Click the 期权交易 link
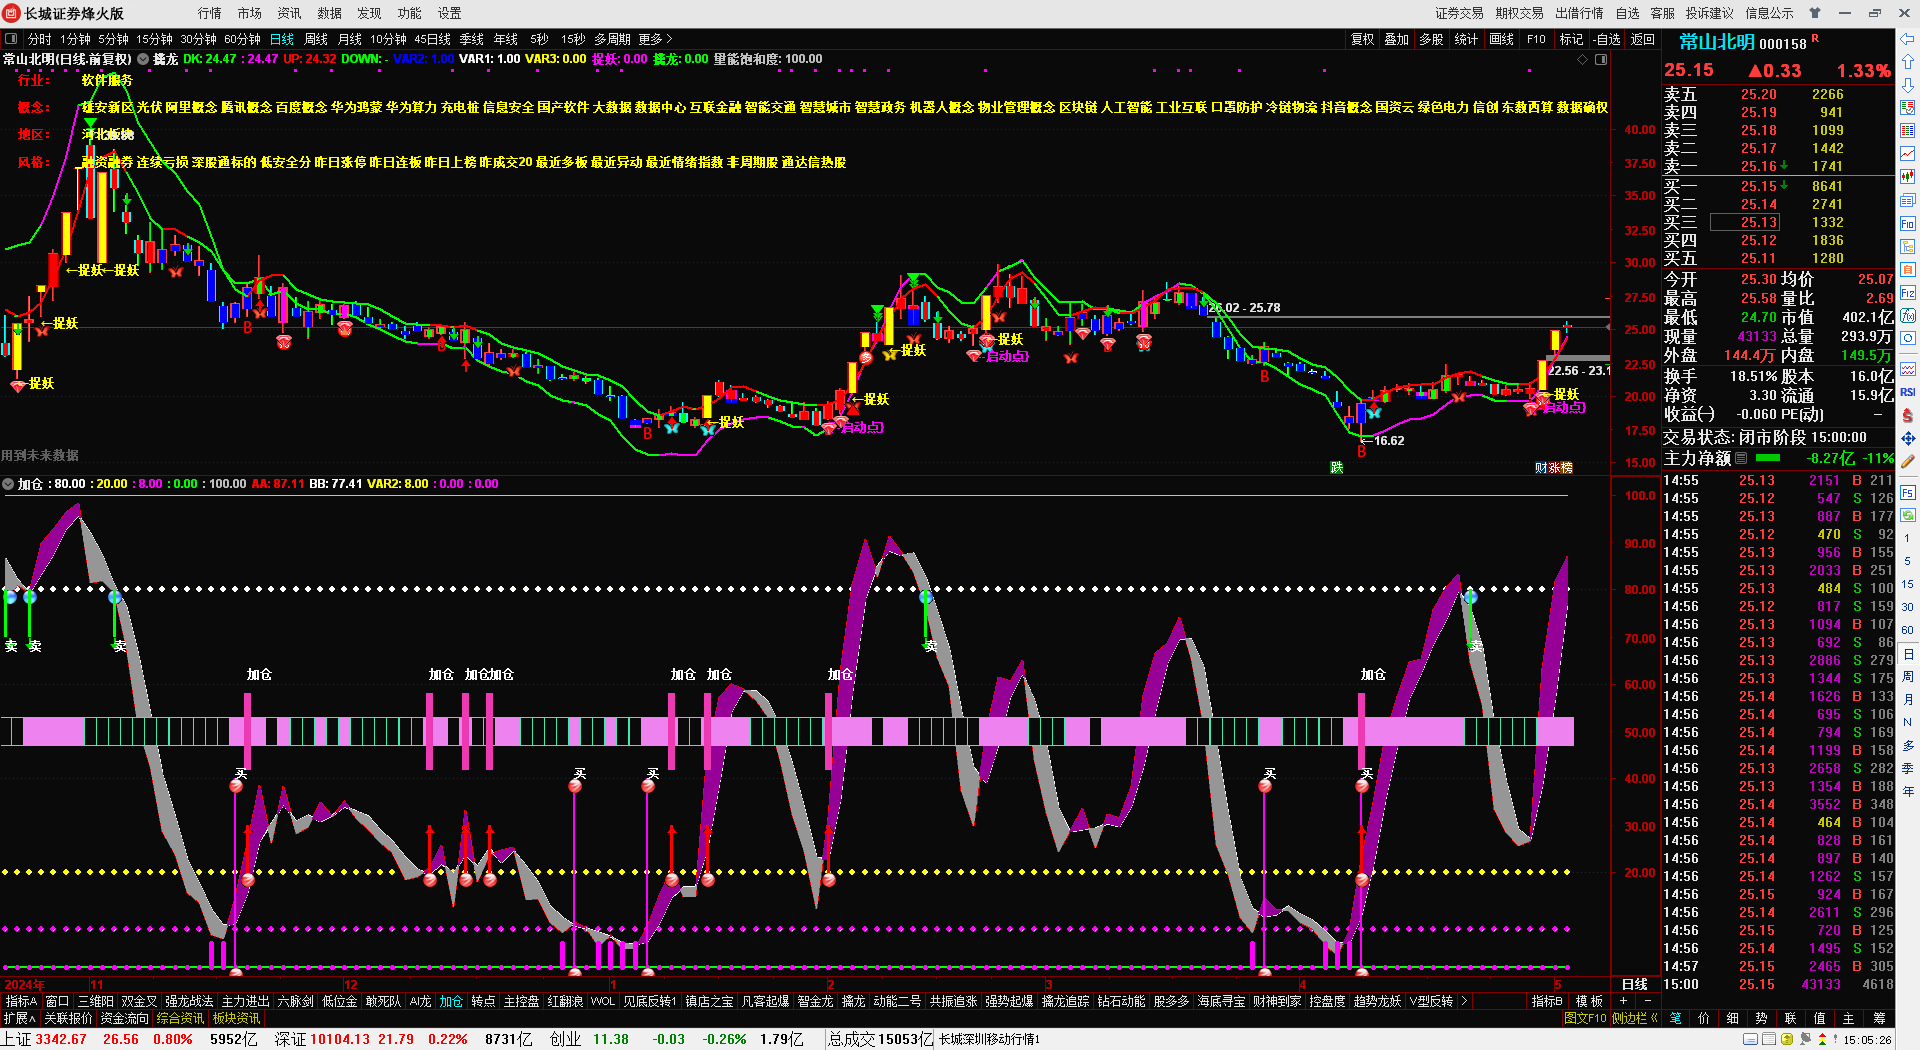1920x1050 pixels. tap(1520, 13)
